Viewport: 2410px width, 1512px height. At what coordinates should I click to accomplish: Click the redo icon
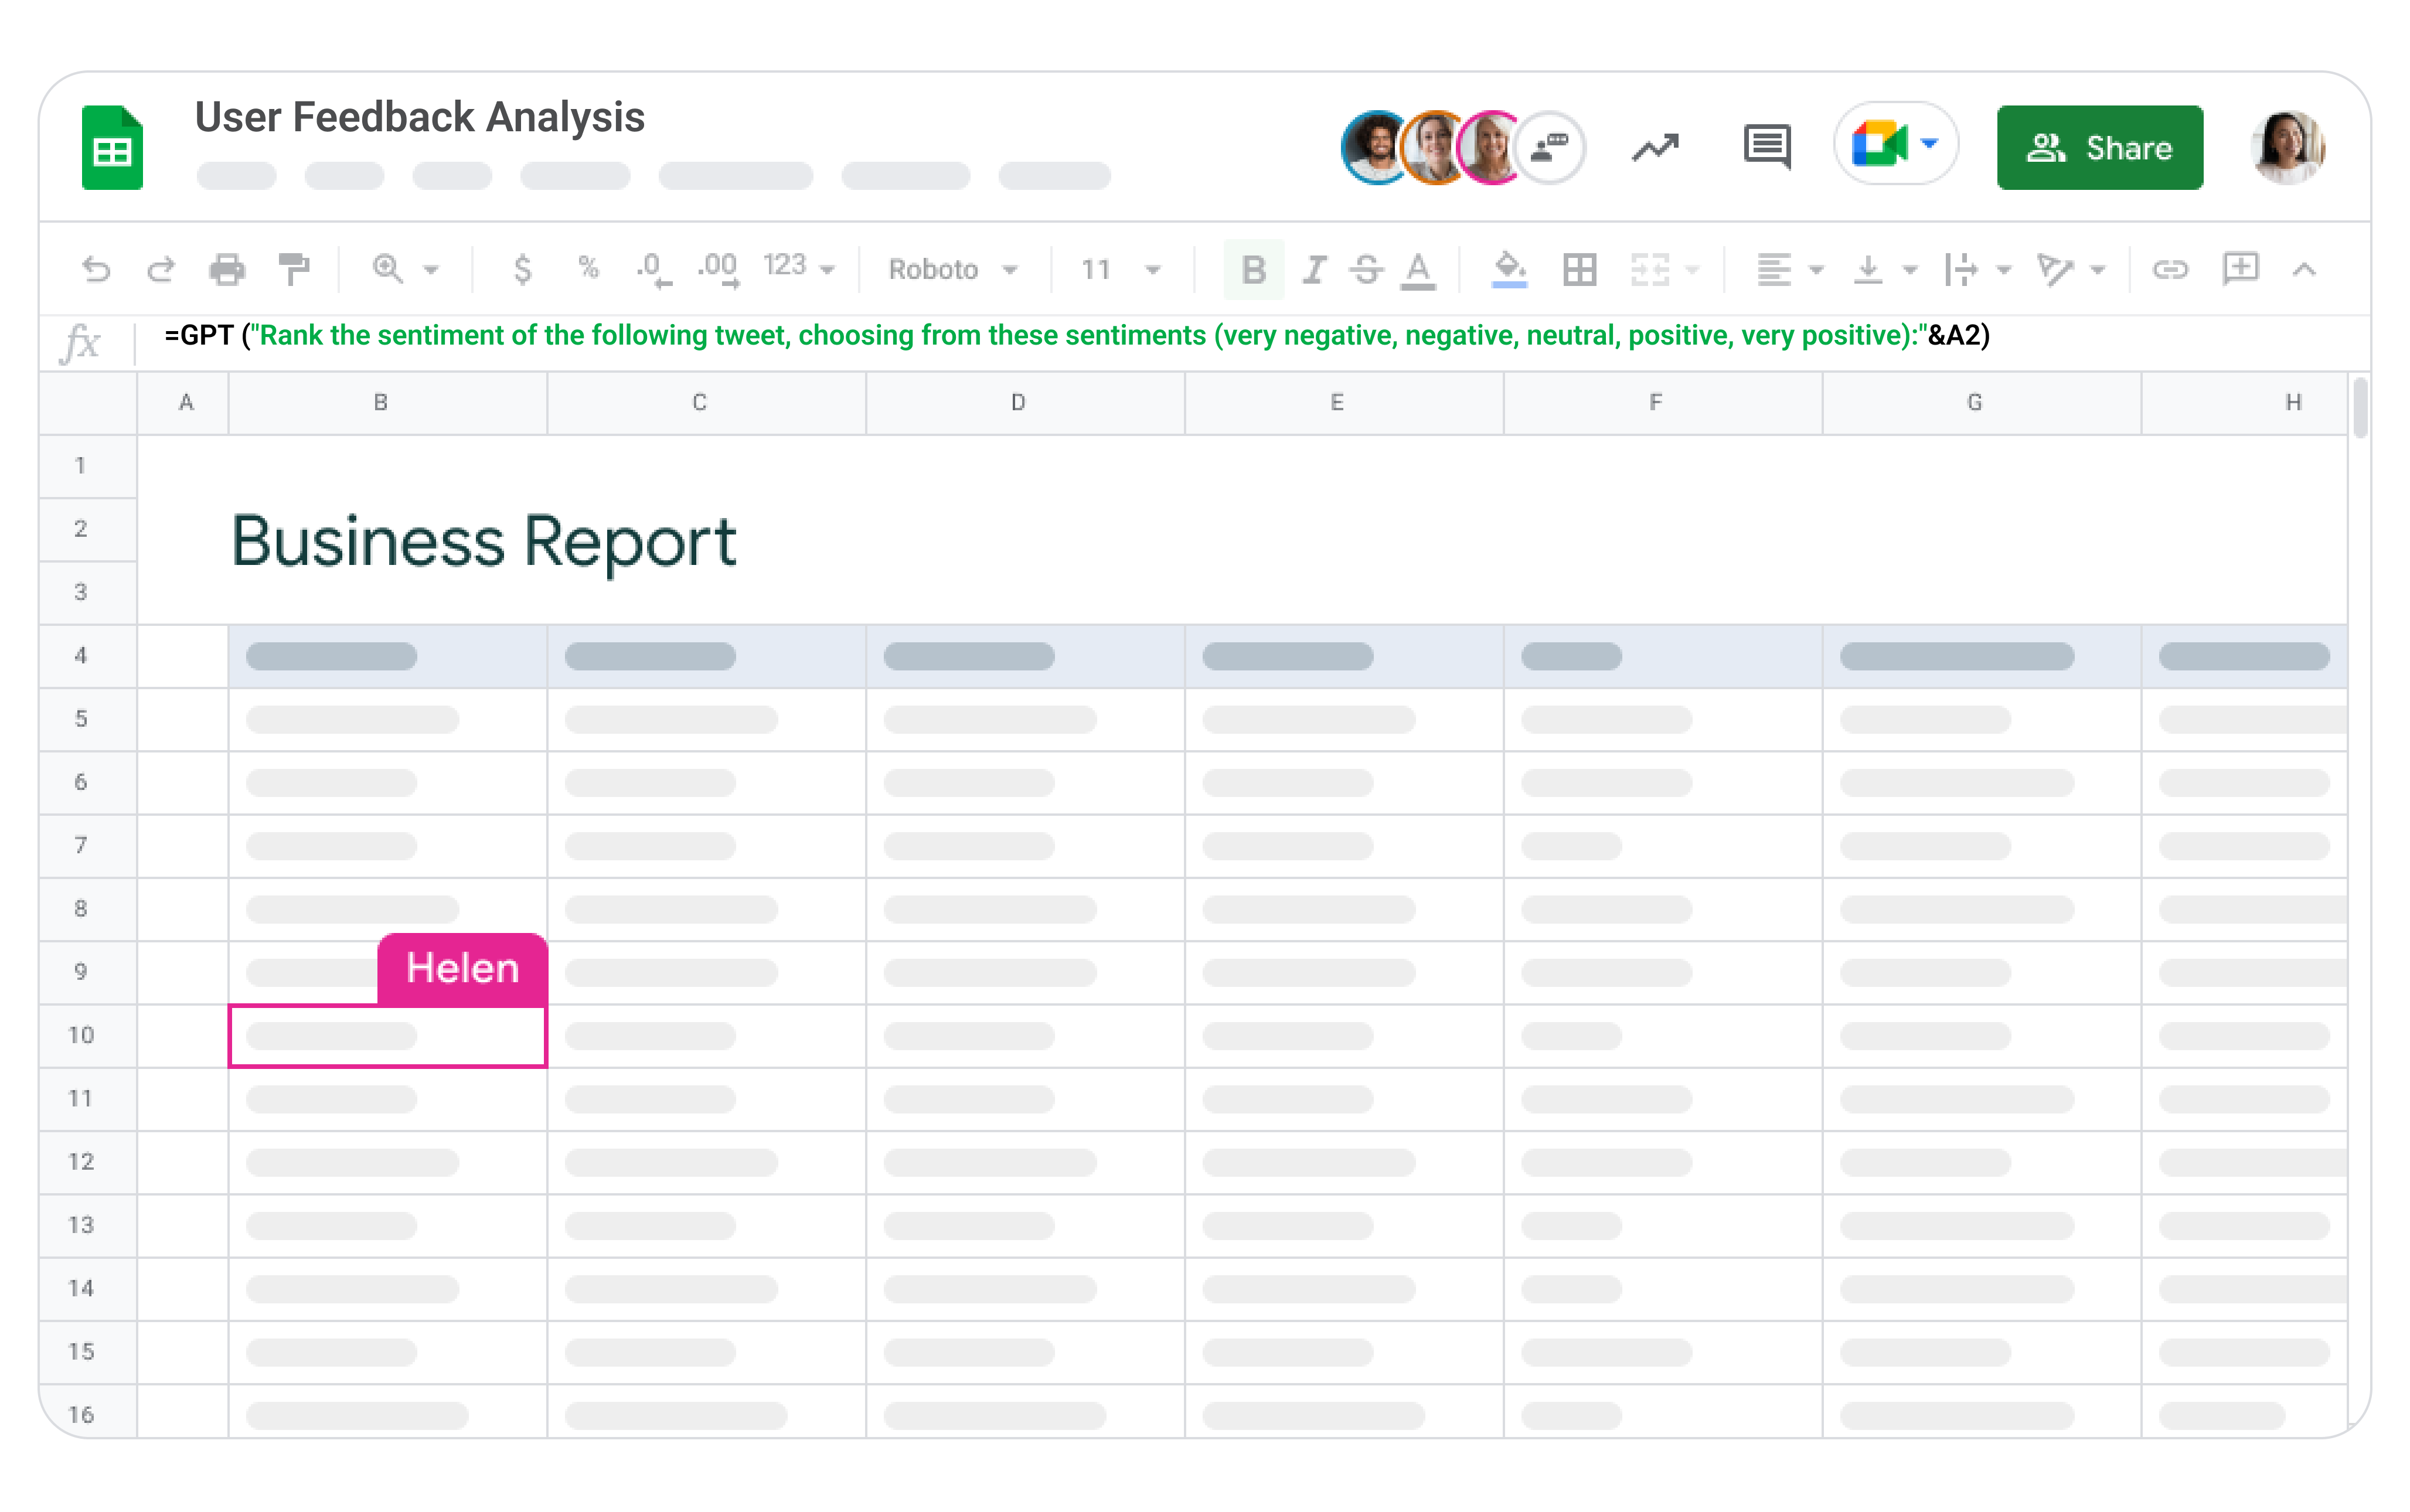[x=161, y=269]
